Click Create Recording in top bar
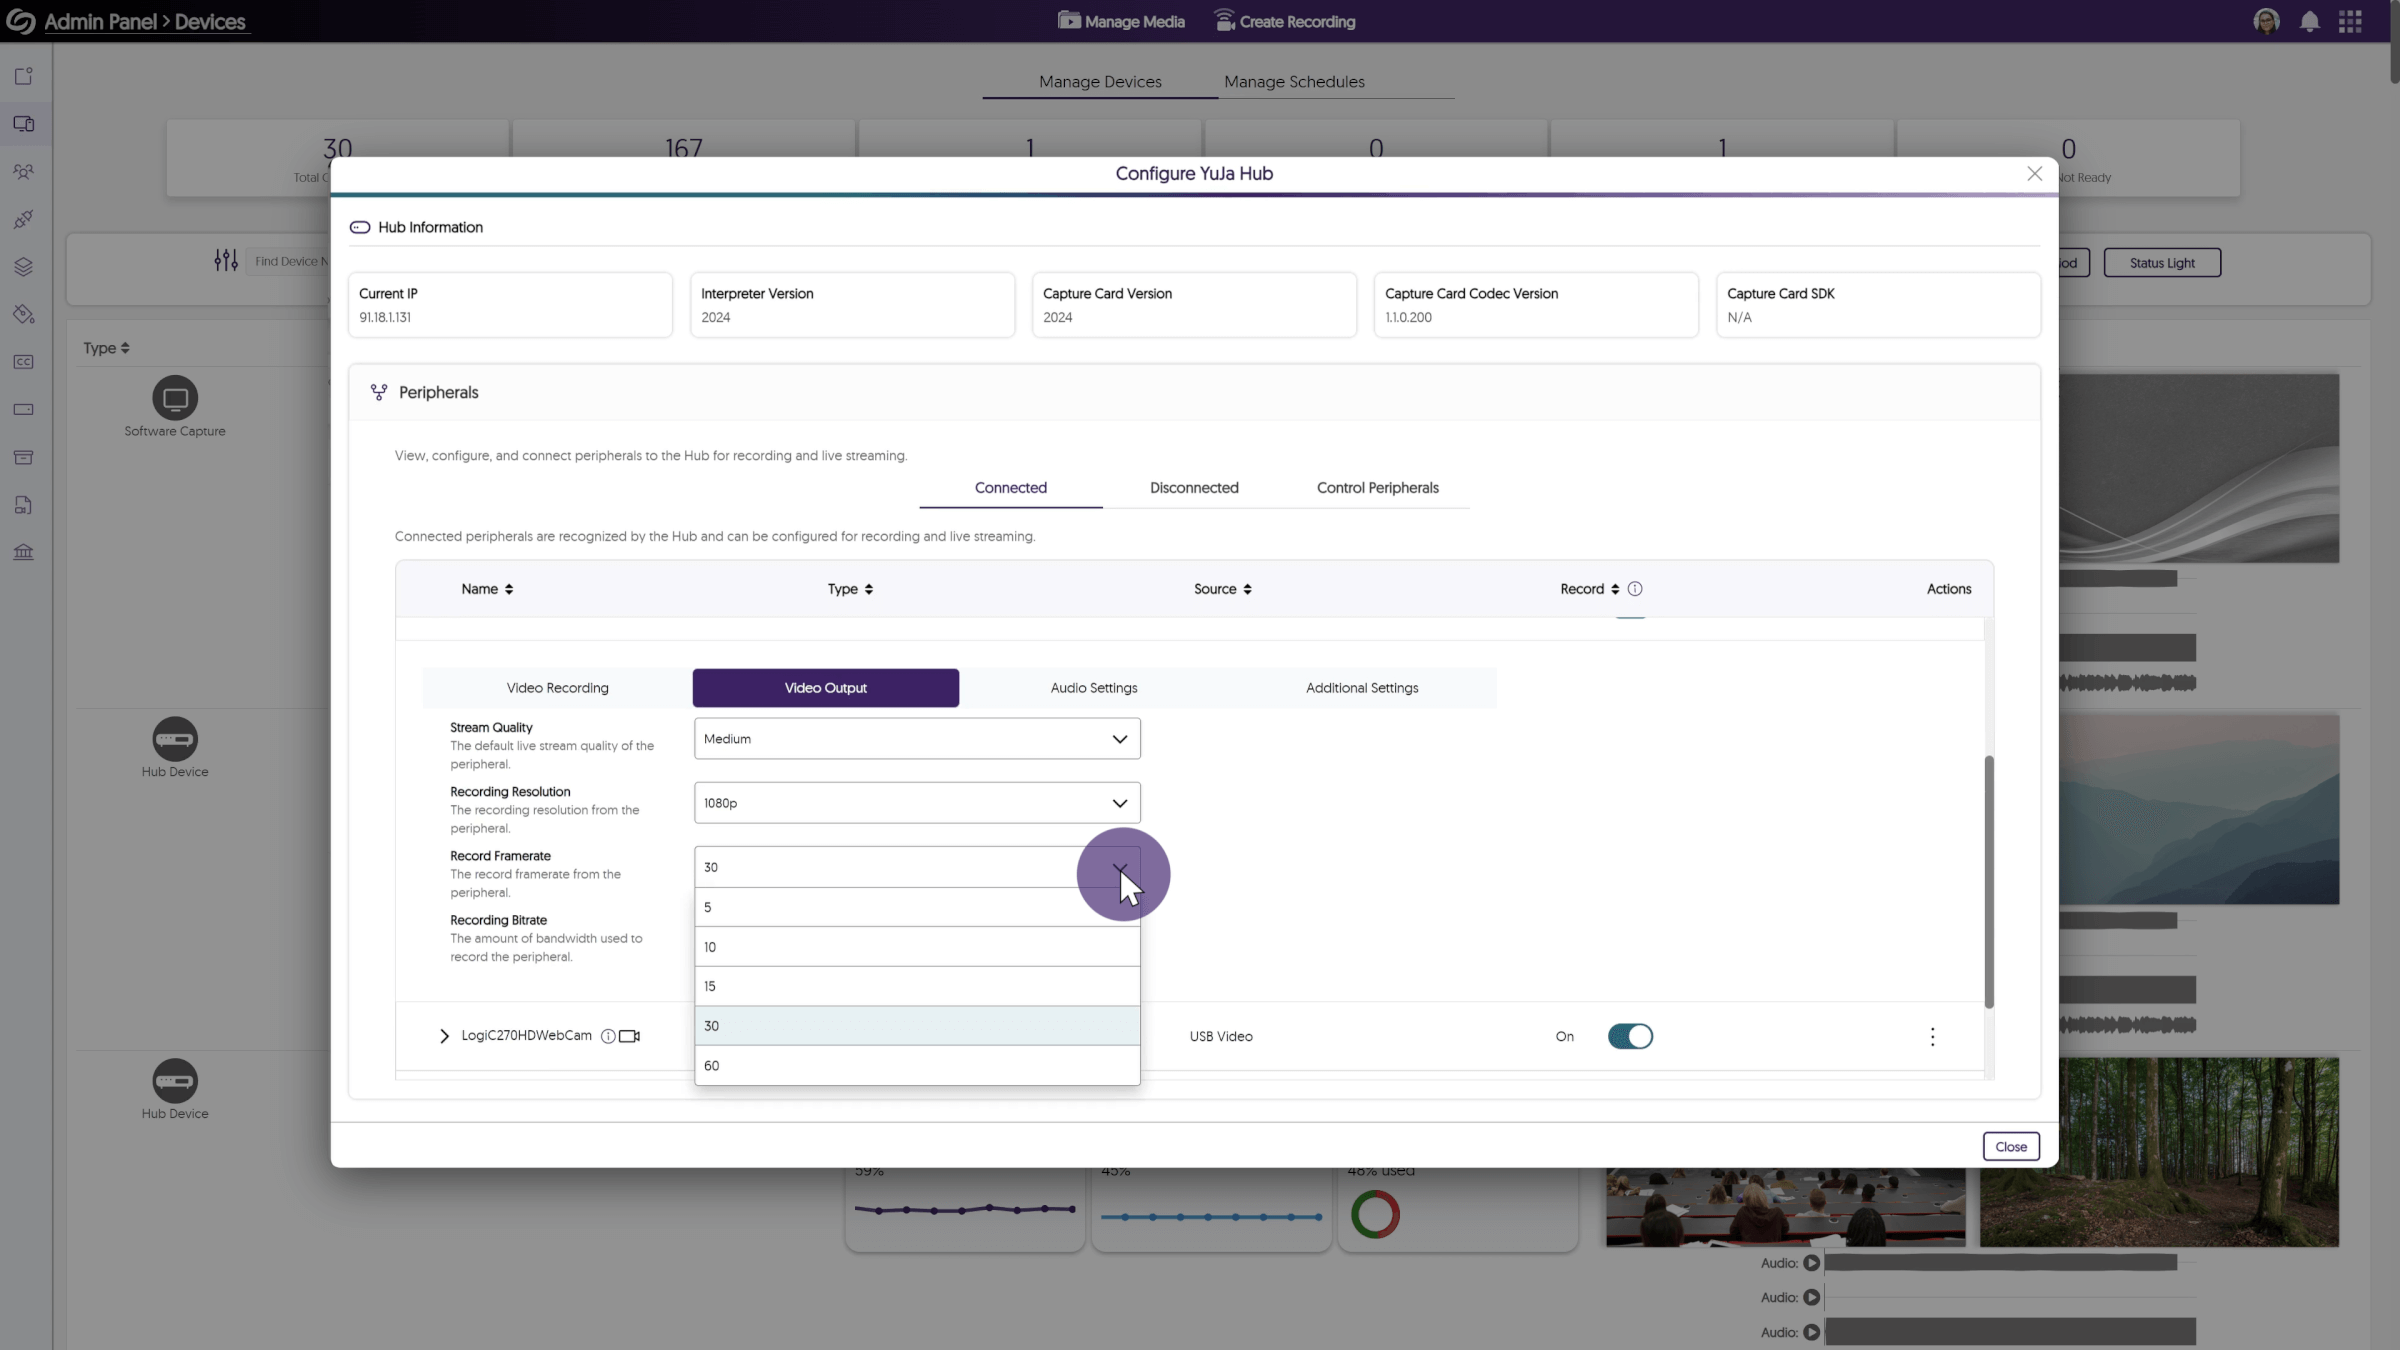2400x1350 pixels. (1285, 21)
